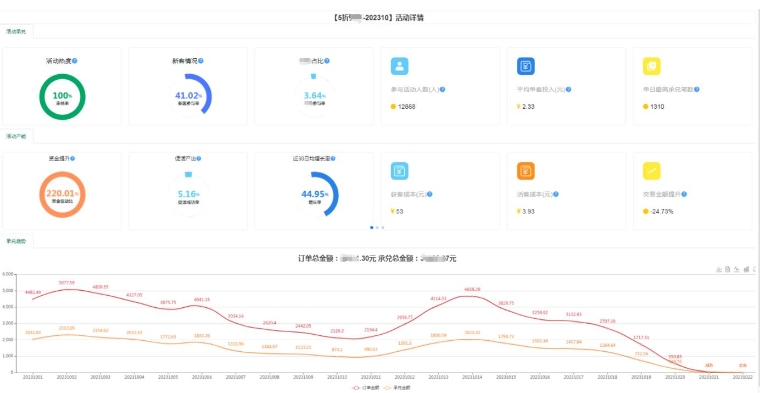760x393 pixels.
Task: Click help icon above the 5.16% donut
Action: [x=199, y=158]
